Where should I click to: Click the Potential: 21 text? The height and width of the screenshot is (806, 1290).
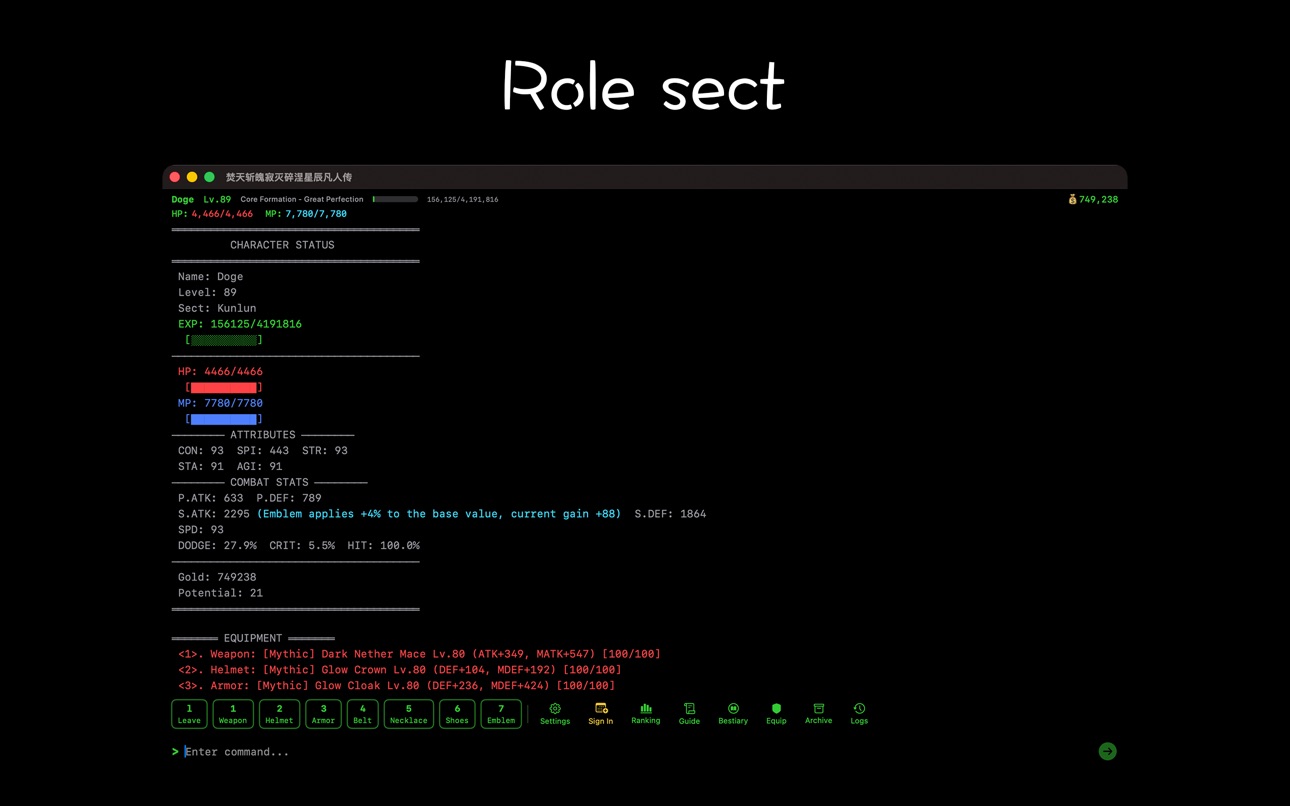pos(220,593)
